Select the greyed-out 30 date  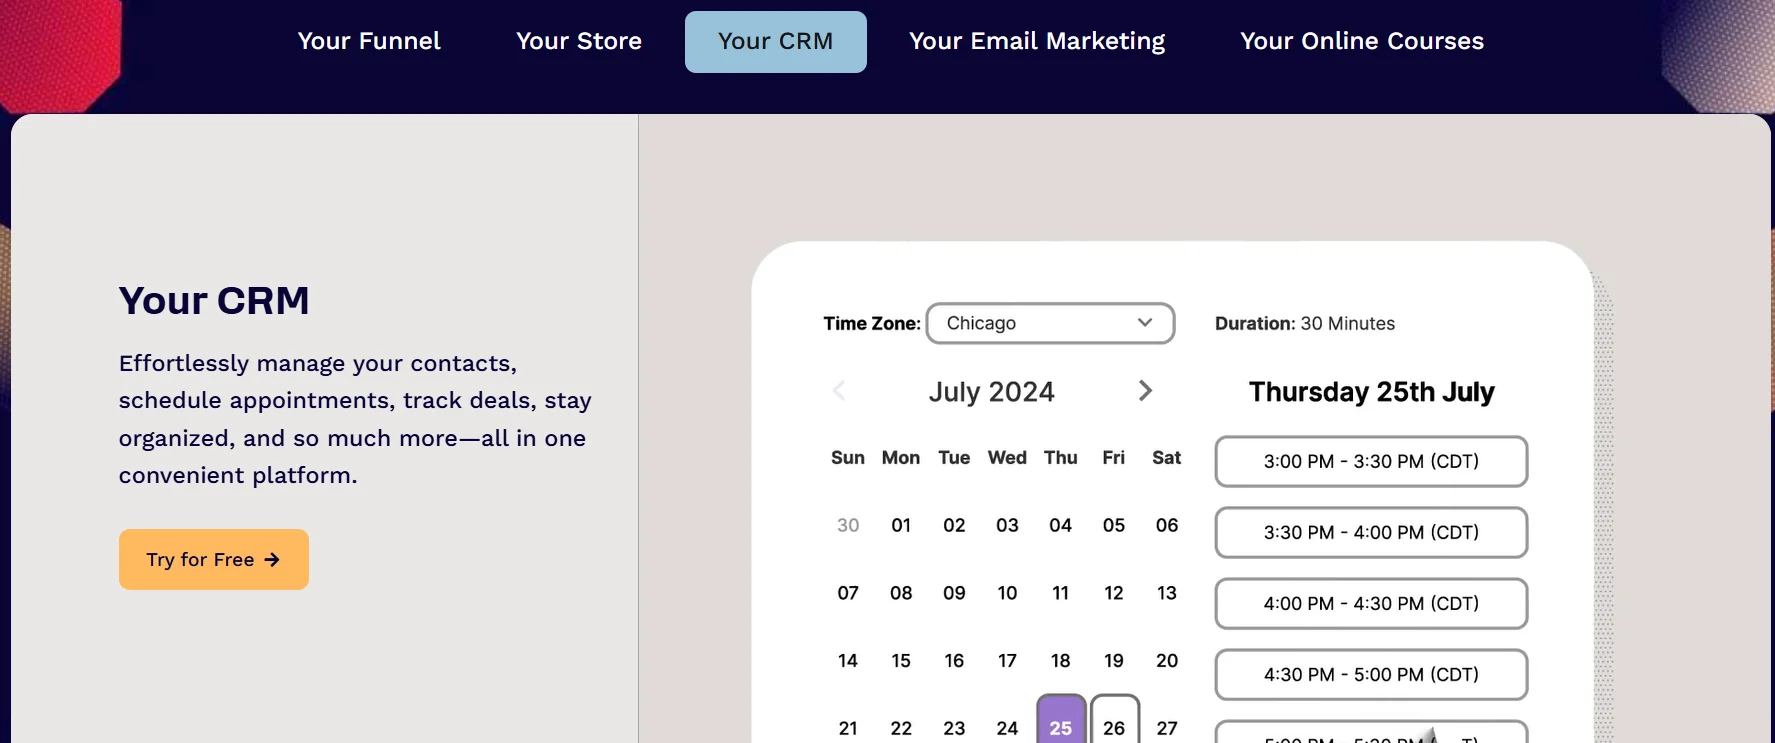(848, 525)
